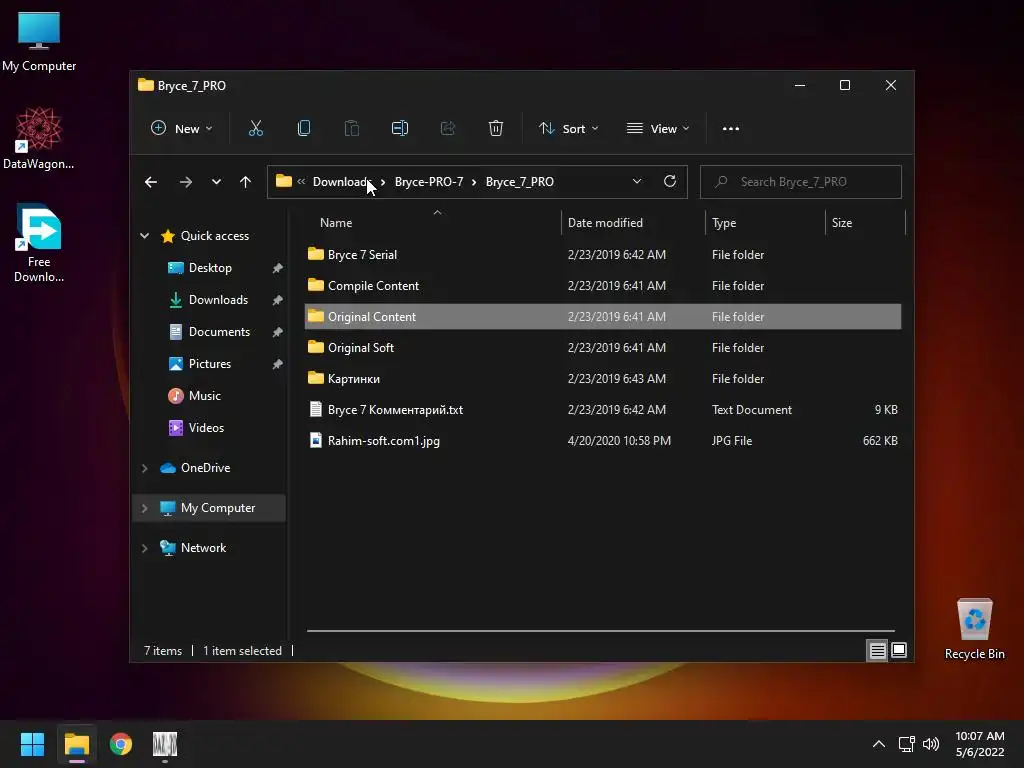Sort by the Name column header

pyautogui.click(x=432, y=223)
